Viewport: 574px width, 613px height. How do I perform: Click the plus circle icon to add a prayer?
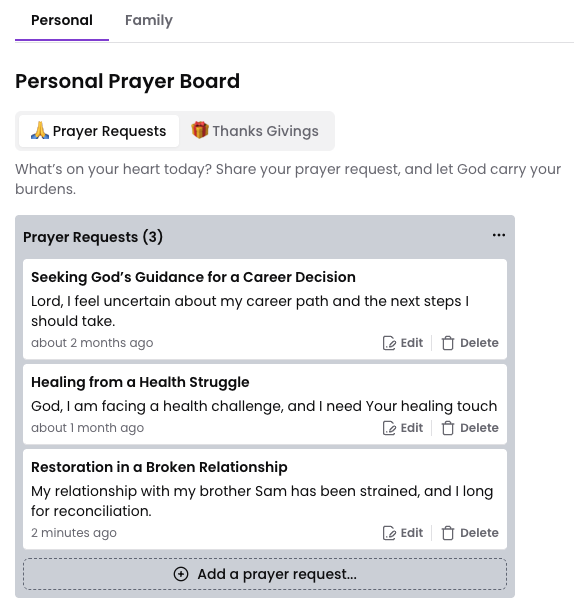[181, 574]
